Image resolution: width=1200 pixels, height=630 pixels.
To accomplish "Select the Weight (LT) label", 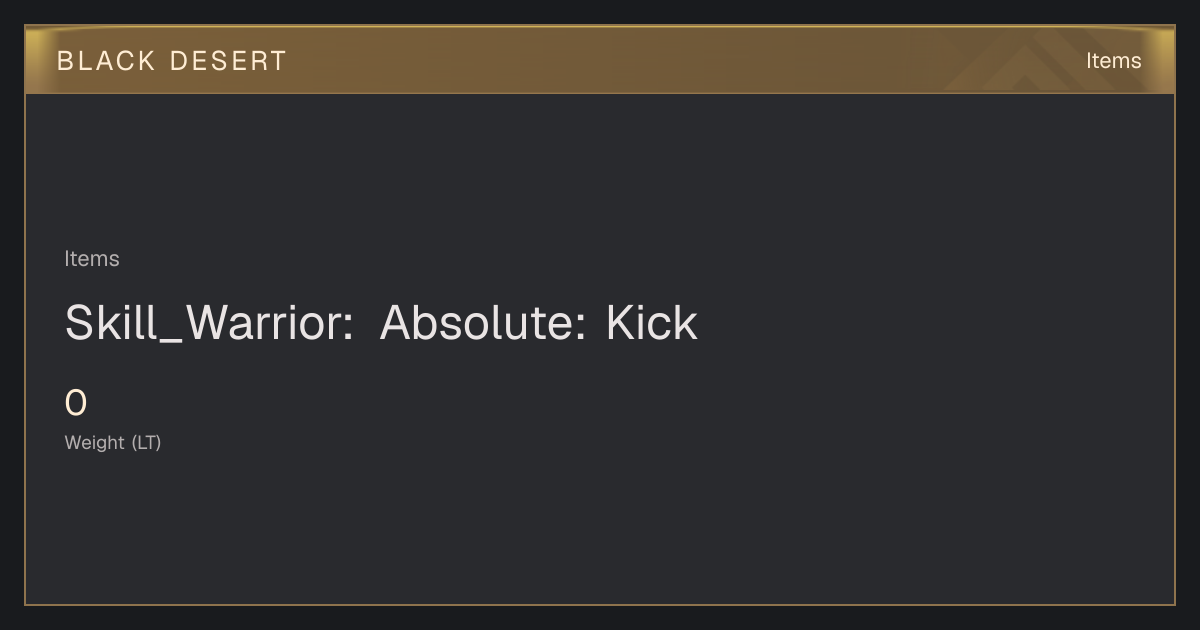I will tap(113, 442).
